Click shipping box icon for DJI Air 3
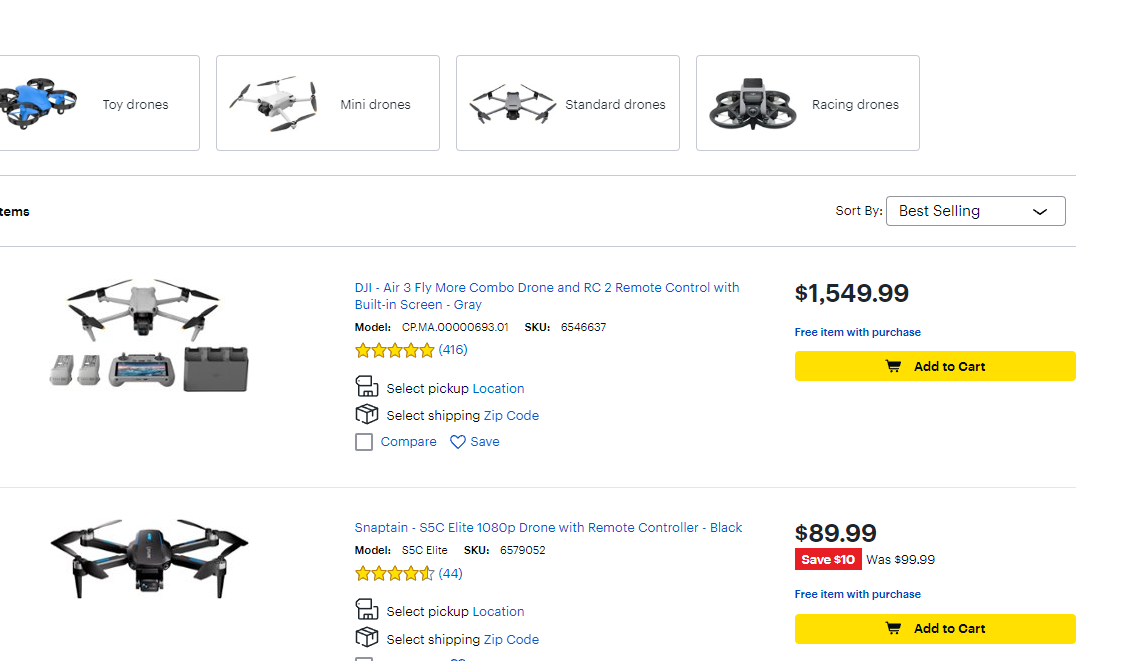The width and height of the screenshot is (1121, 661). click(x=366, y=414)
